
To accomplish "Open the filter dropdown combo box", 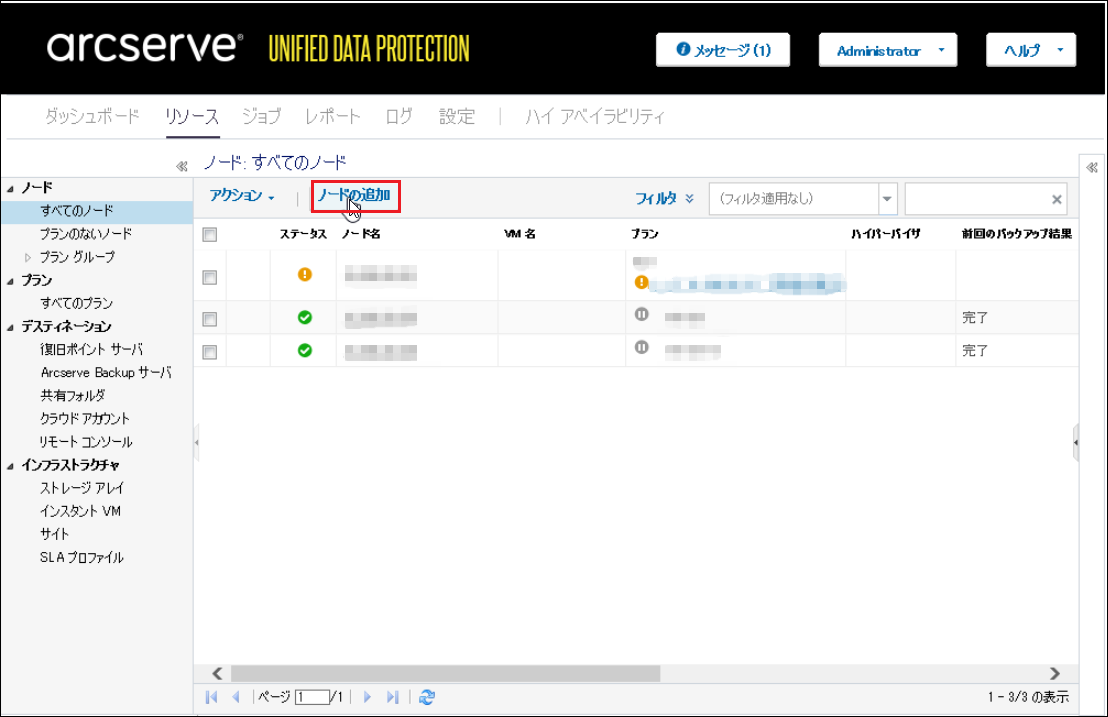I will (887, 199).
